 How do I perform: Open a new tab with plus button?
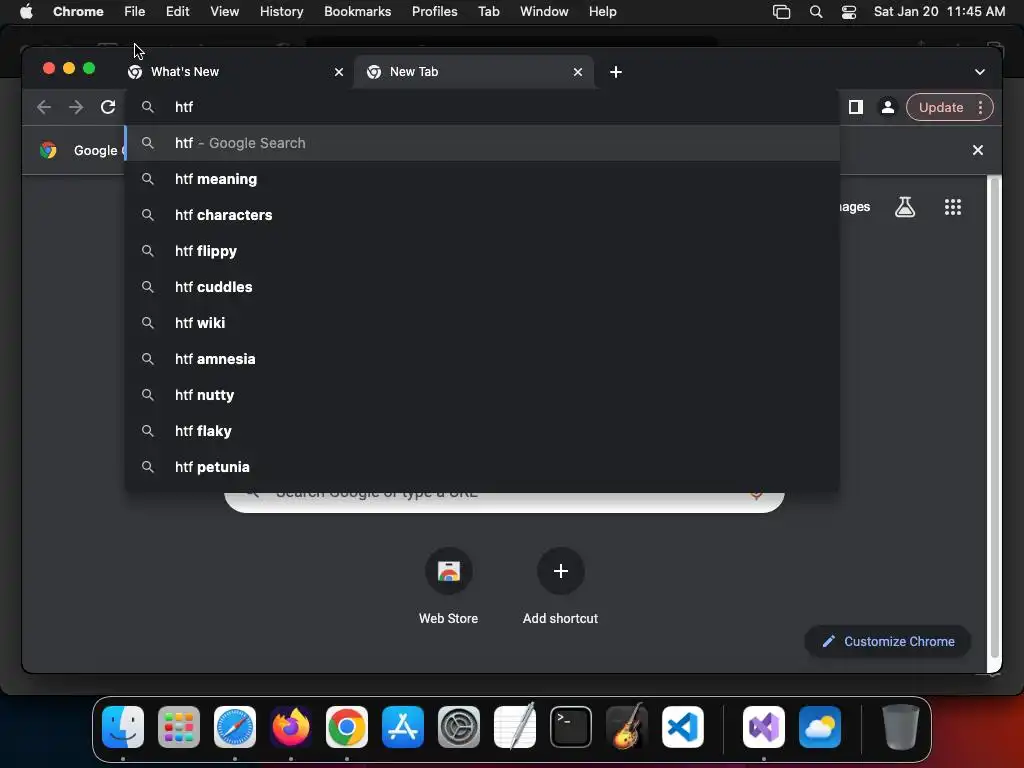pos(616,72)
